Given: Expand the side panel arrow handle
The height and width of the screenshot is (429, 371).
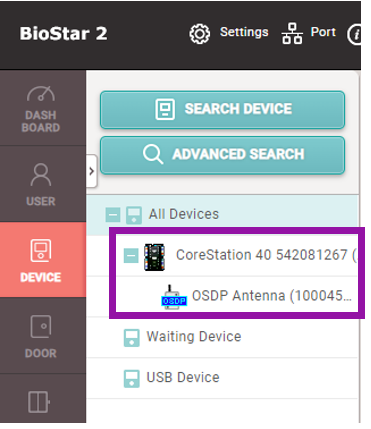Looking at the screenshot, I should coord(92,171).
